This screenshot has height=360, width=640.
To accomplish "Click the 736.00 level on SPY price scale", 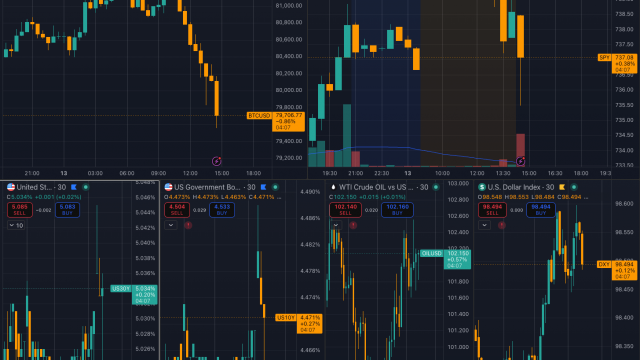I will 624,90.
